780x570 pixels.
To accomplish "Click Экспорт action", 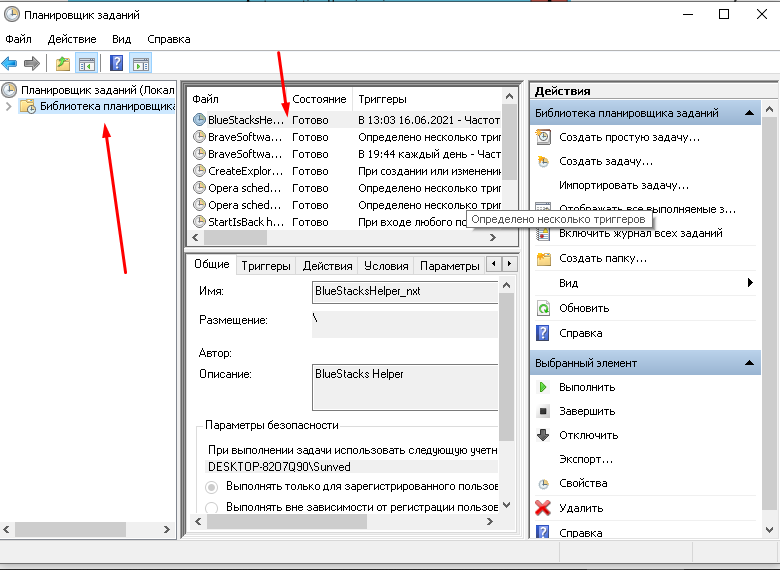I will (586, 459).
